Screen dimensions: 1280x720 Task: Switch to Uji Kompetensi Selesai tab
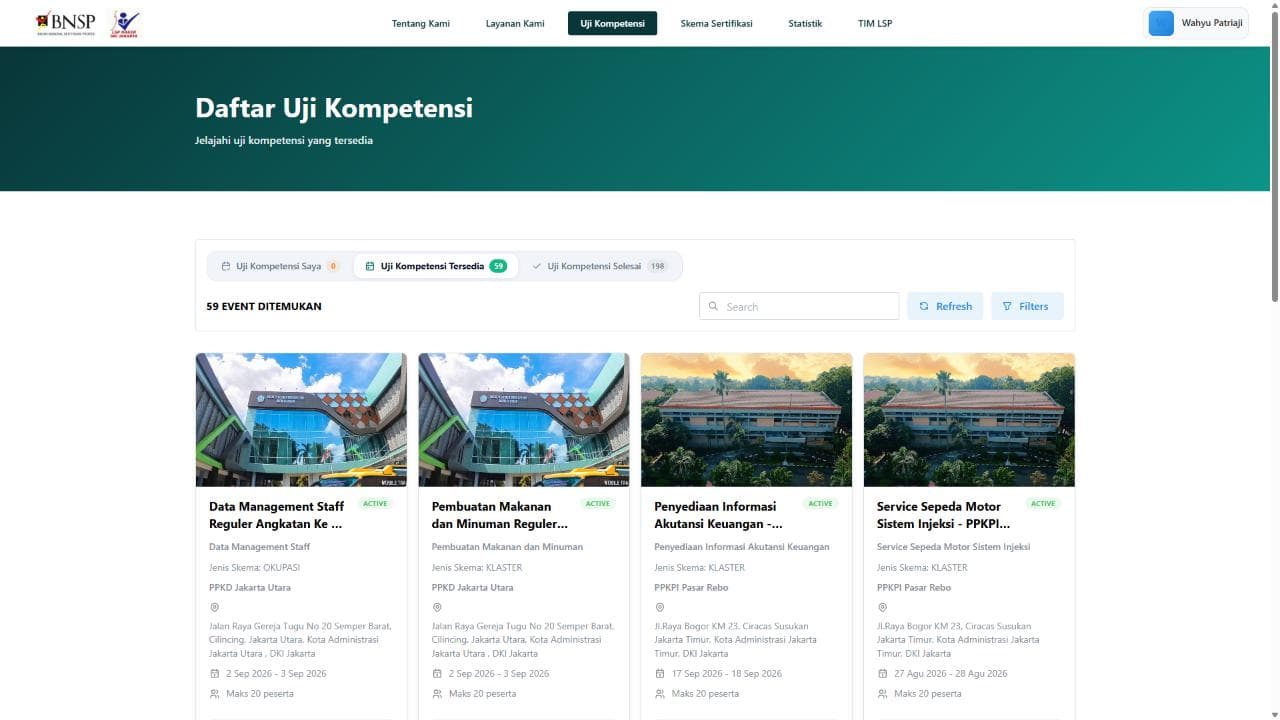click(600, 266)
